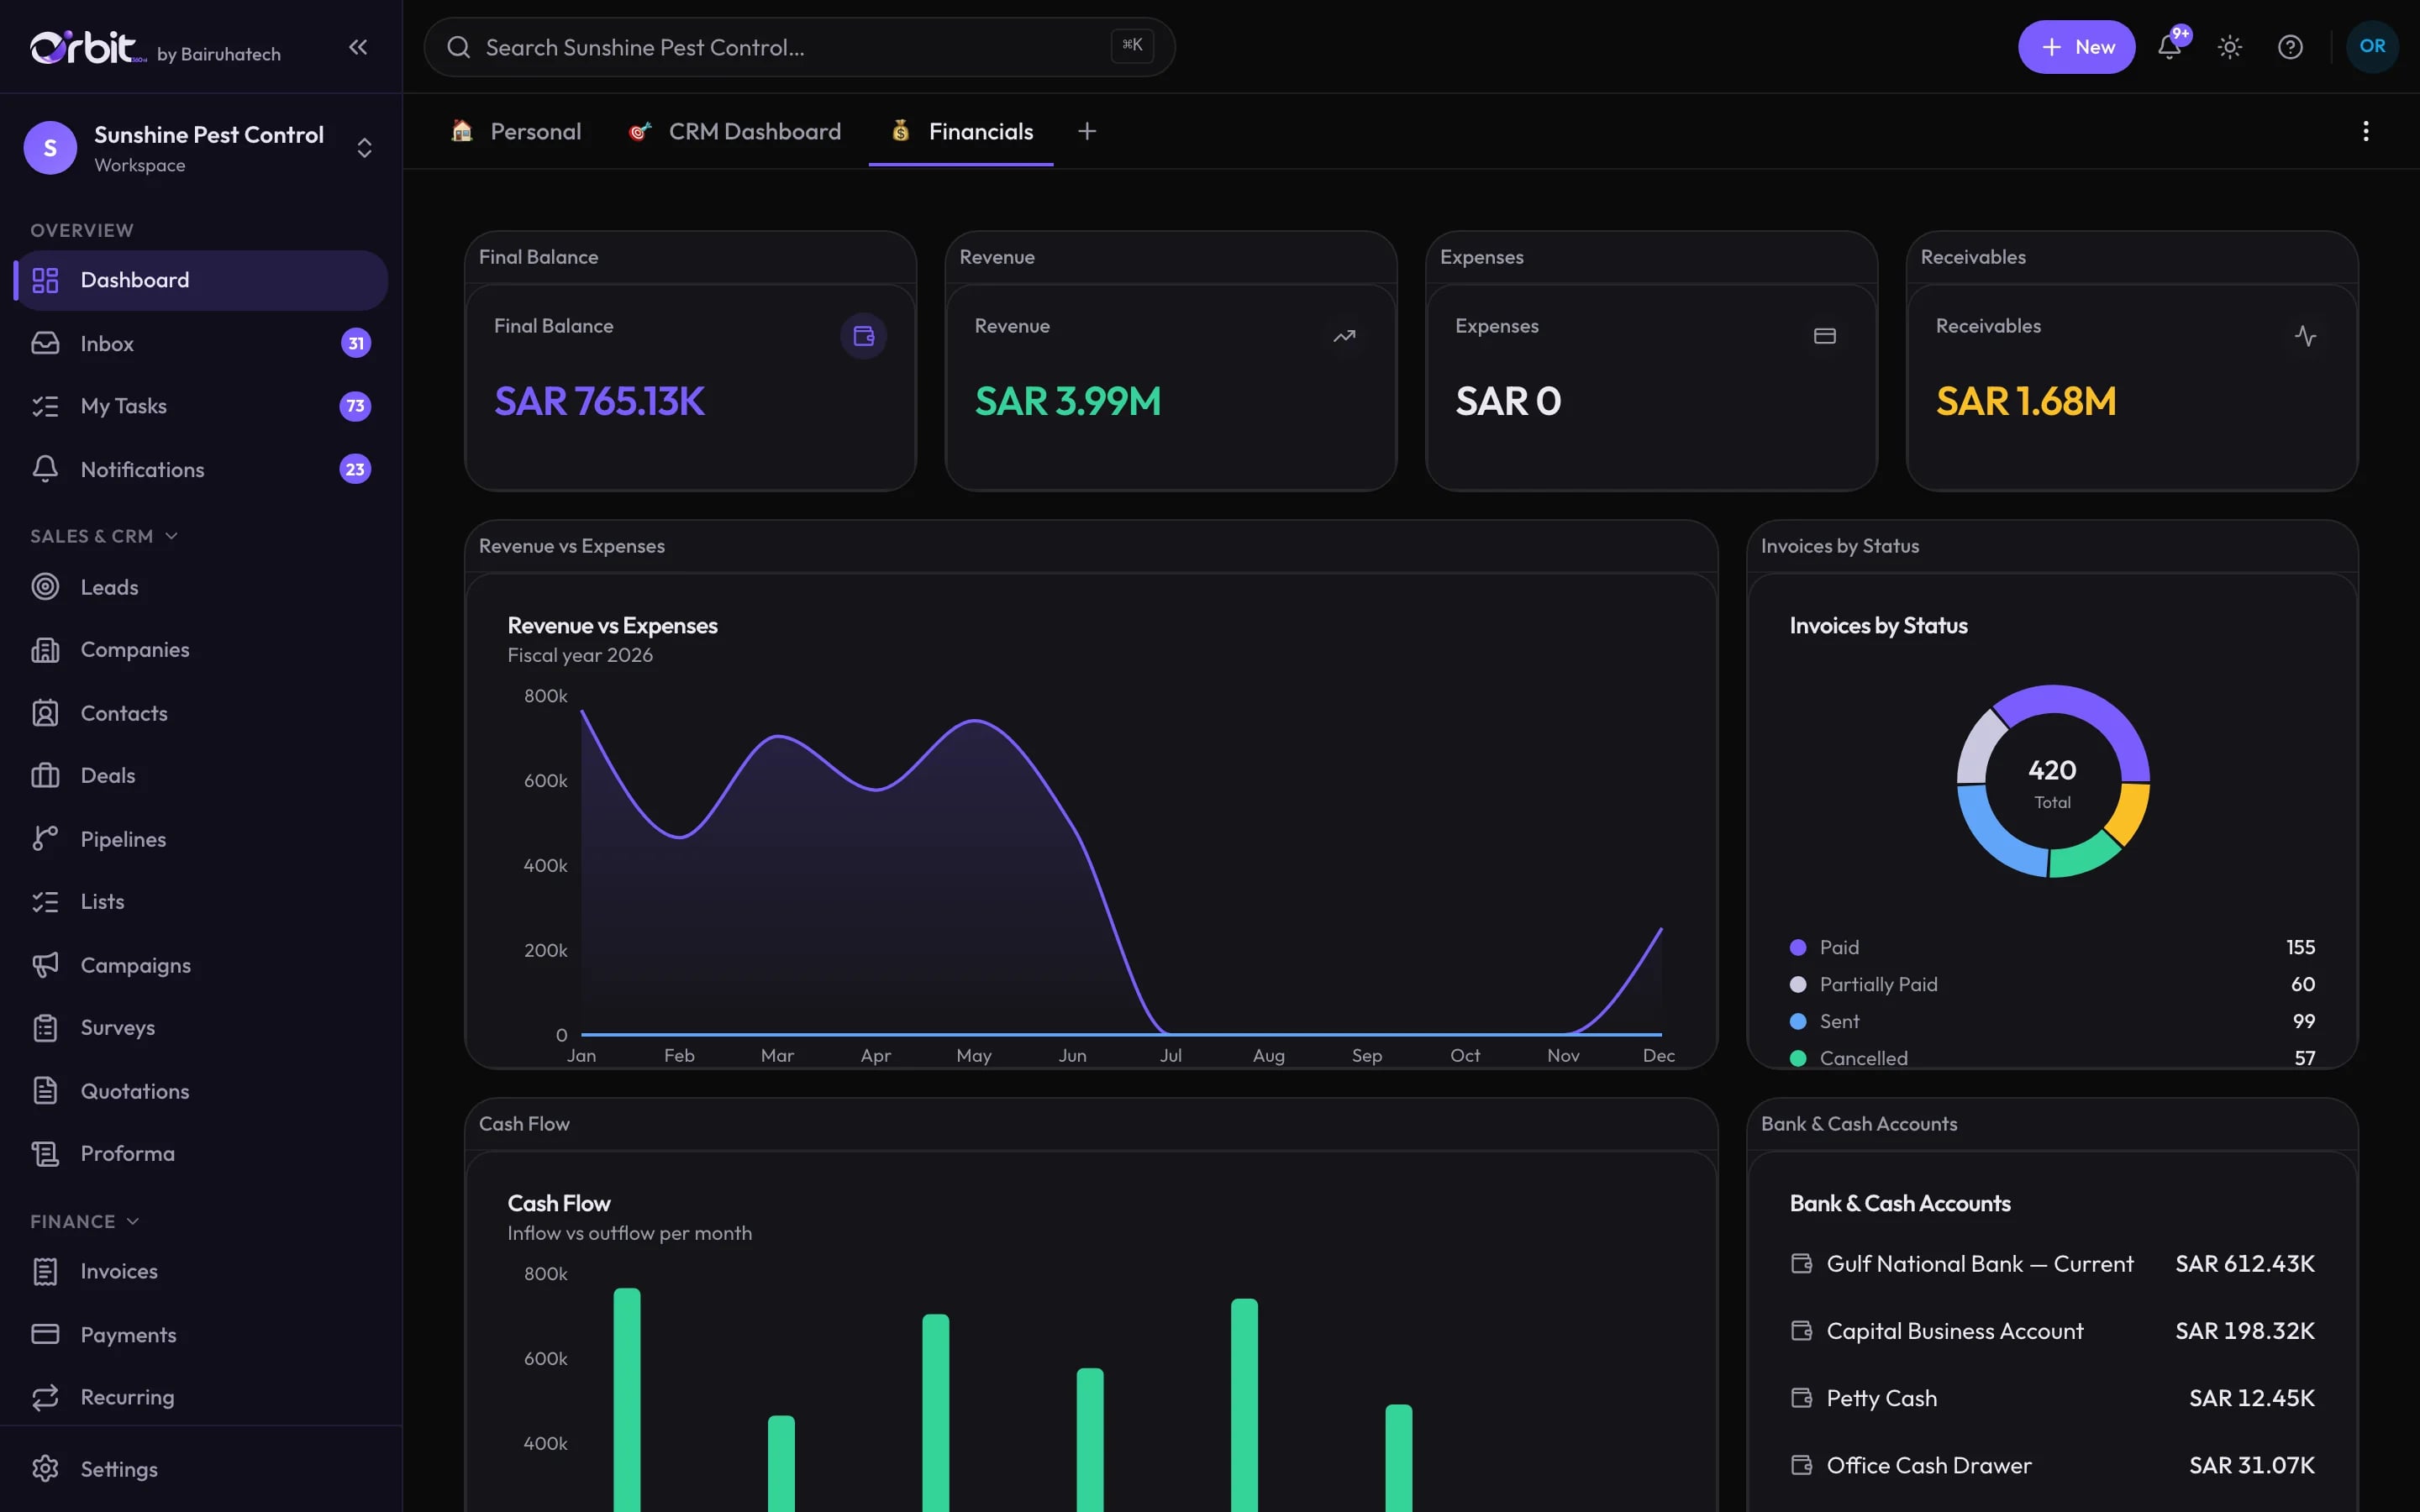The height and width of the screenshot is (1512, 2420).
Task: Click the Inbox tray icon in sidebar
Action: pyautogui.click(x=45, y=343)
